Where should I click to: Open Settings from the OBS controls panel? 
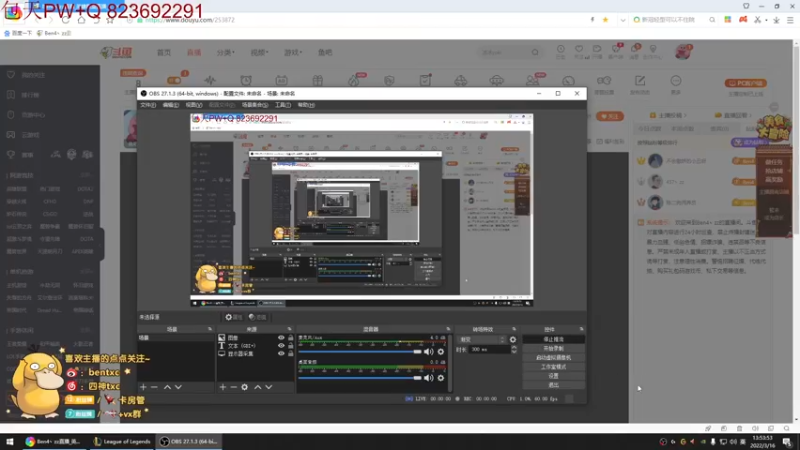pyautogui.click(x=554, y=376)
